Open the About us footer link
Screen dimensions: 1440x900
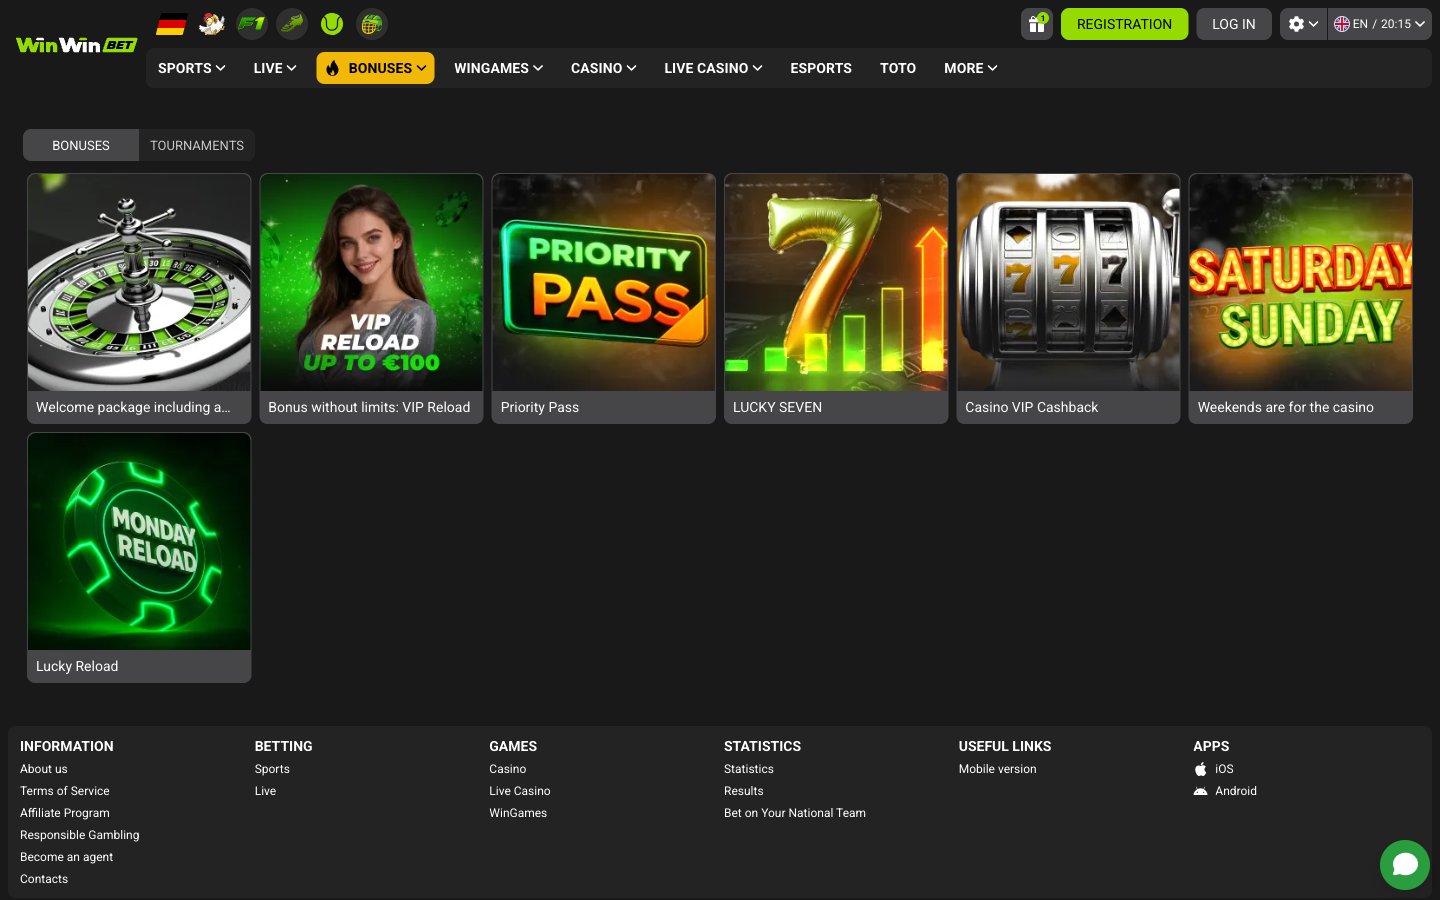pyautogui.click(x=44, y=769)
